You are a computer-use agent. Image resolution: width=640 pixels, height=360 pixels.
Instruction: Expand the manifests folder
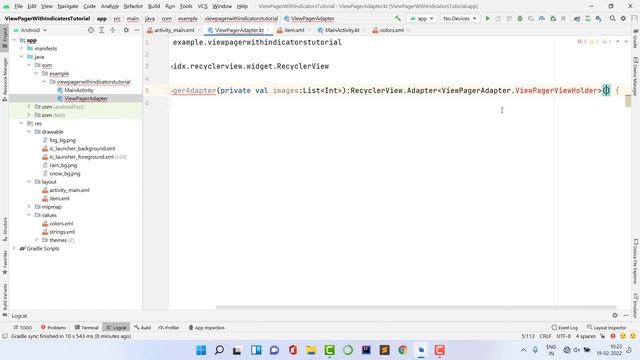tap(22, 48)
